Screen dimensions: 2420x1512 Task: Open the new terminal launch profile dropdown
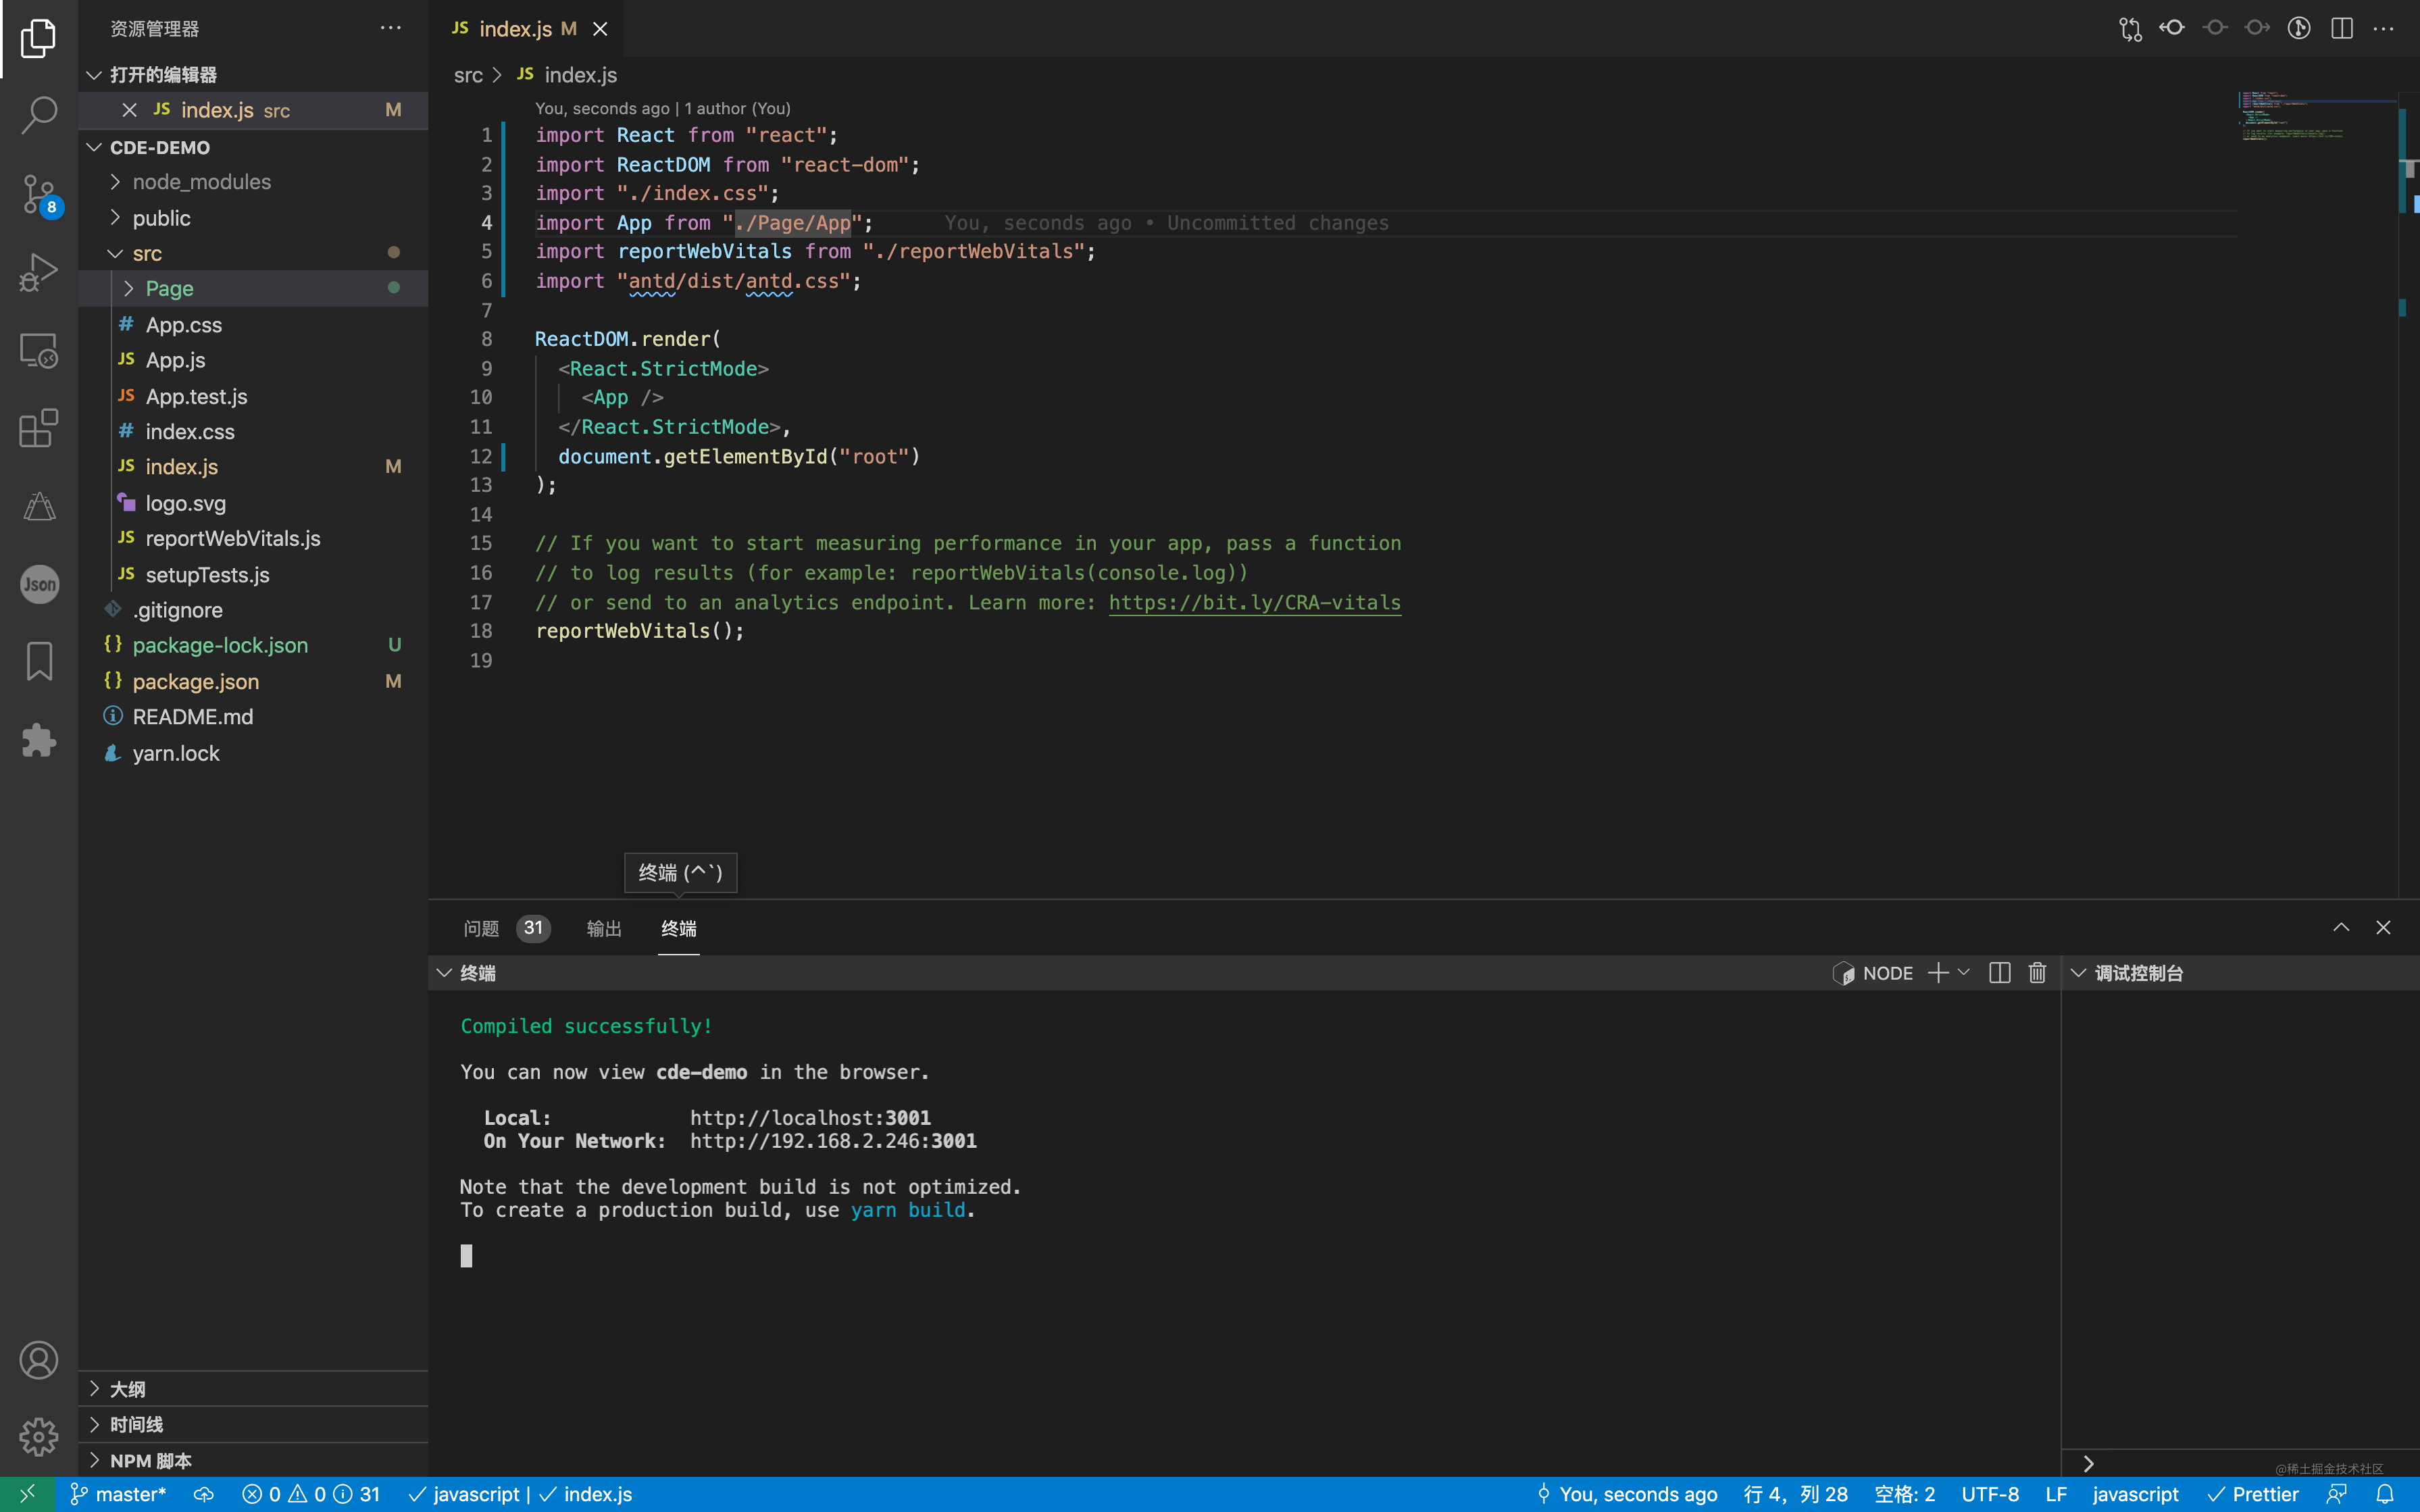pyautogui.click(x=1964, y=973)
